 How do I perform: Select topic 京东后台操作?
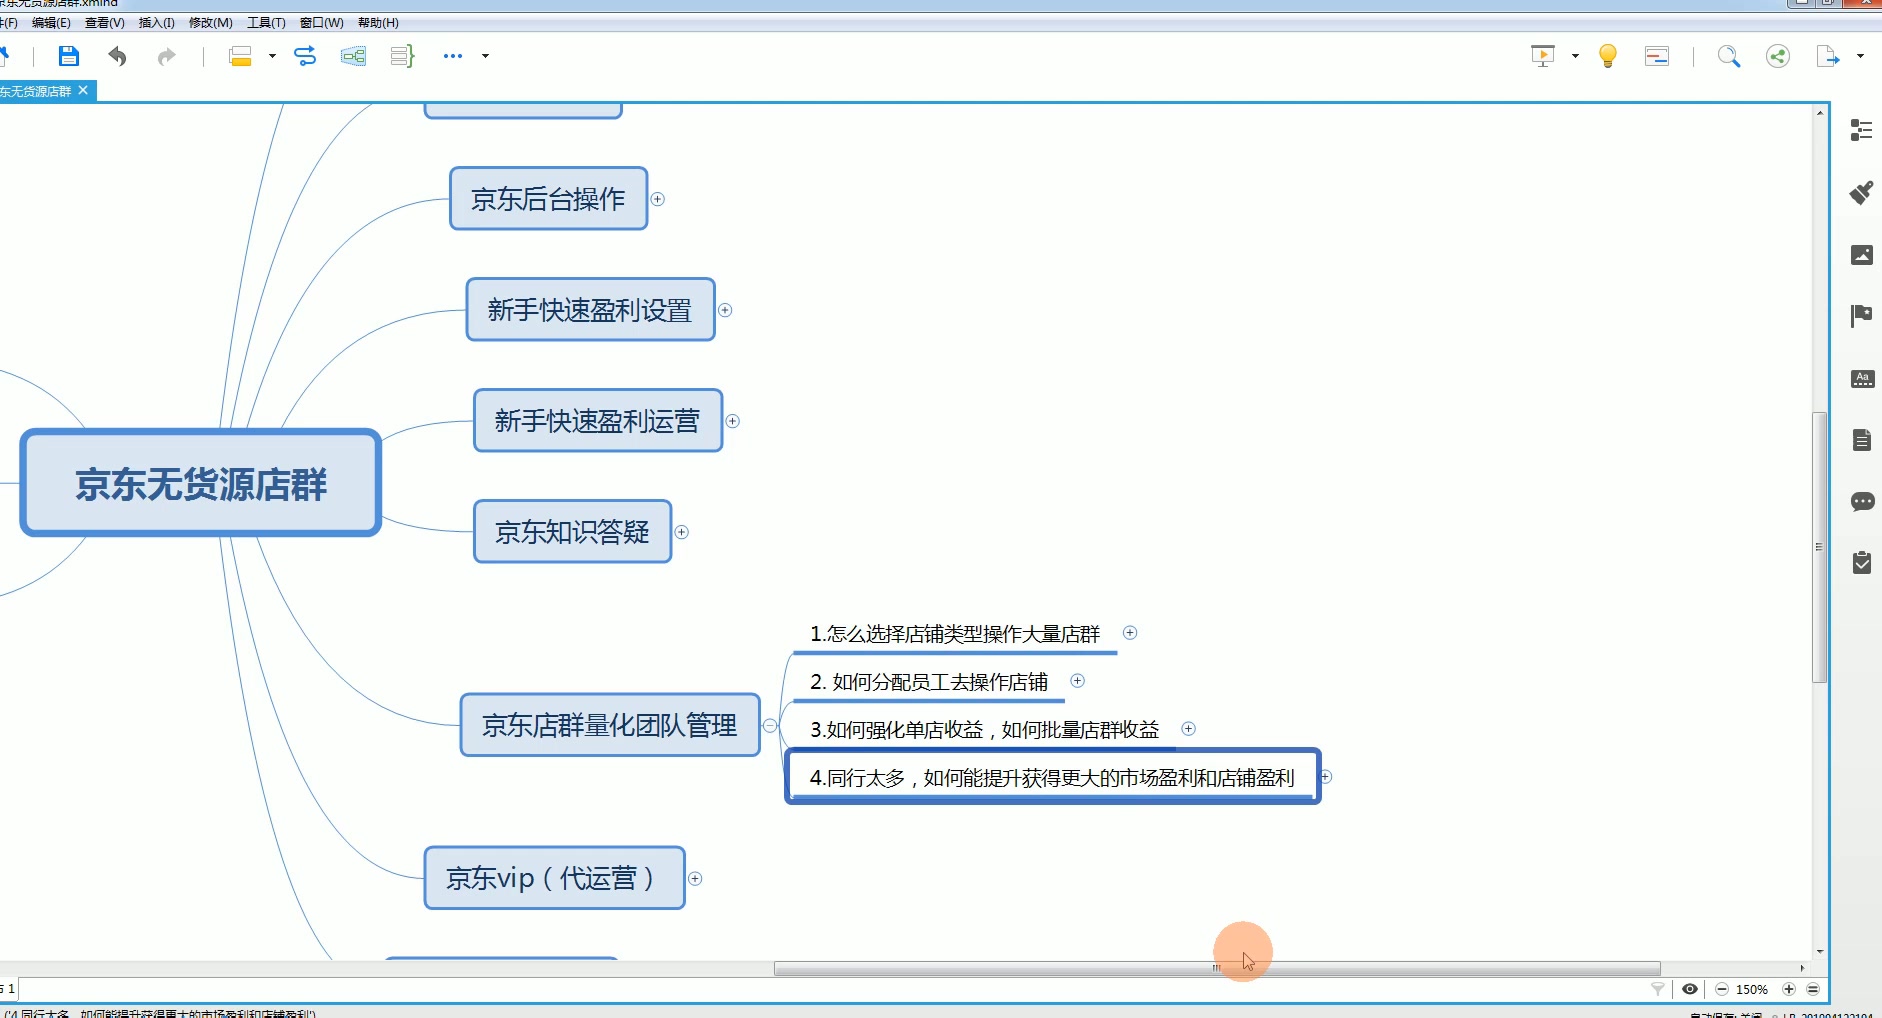point(548,199)
